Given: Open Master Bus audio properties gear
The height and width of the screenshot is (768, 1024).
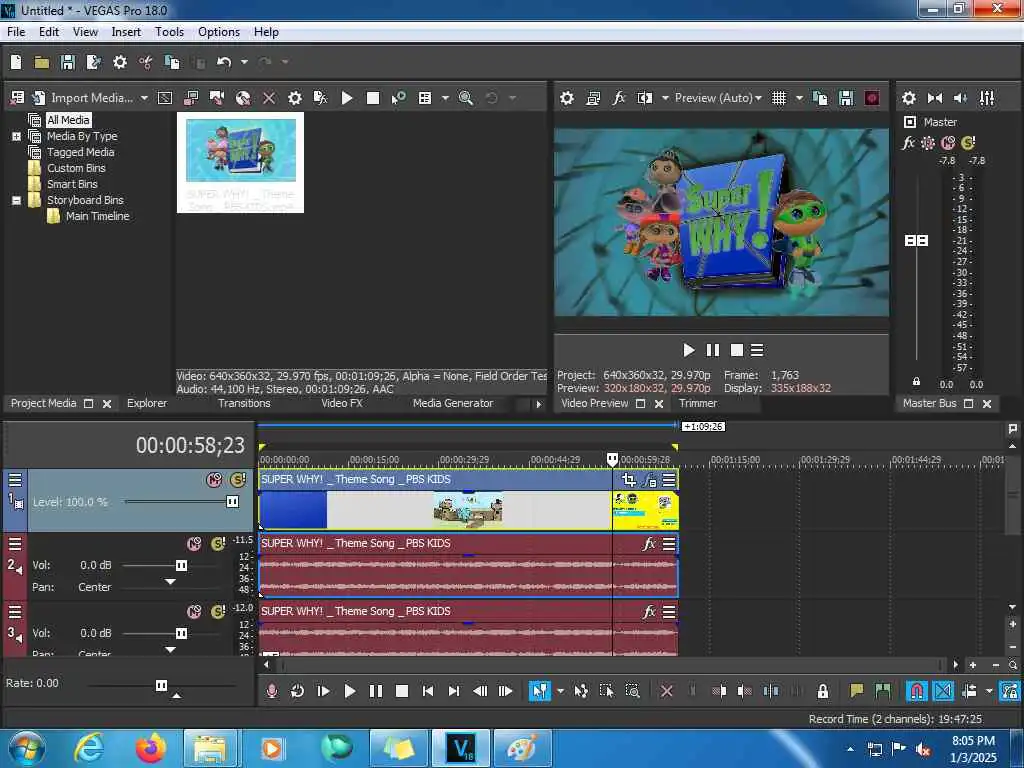Looking at the screenshot, I should coord(909,98).
